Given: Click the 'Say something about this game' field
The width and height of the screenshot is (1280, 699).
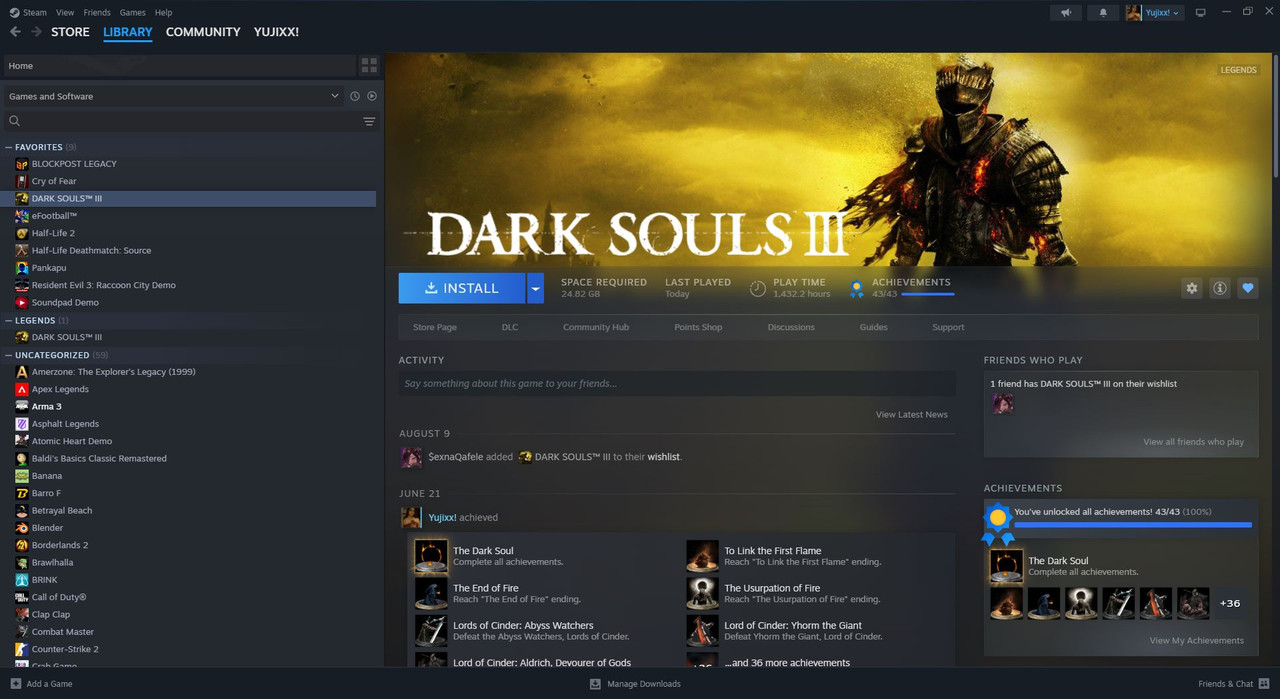Looking at the screenshot, I should point(677,383).
